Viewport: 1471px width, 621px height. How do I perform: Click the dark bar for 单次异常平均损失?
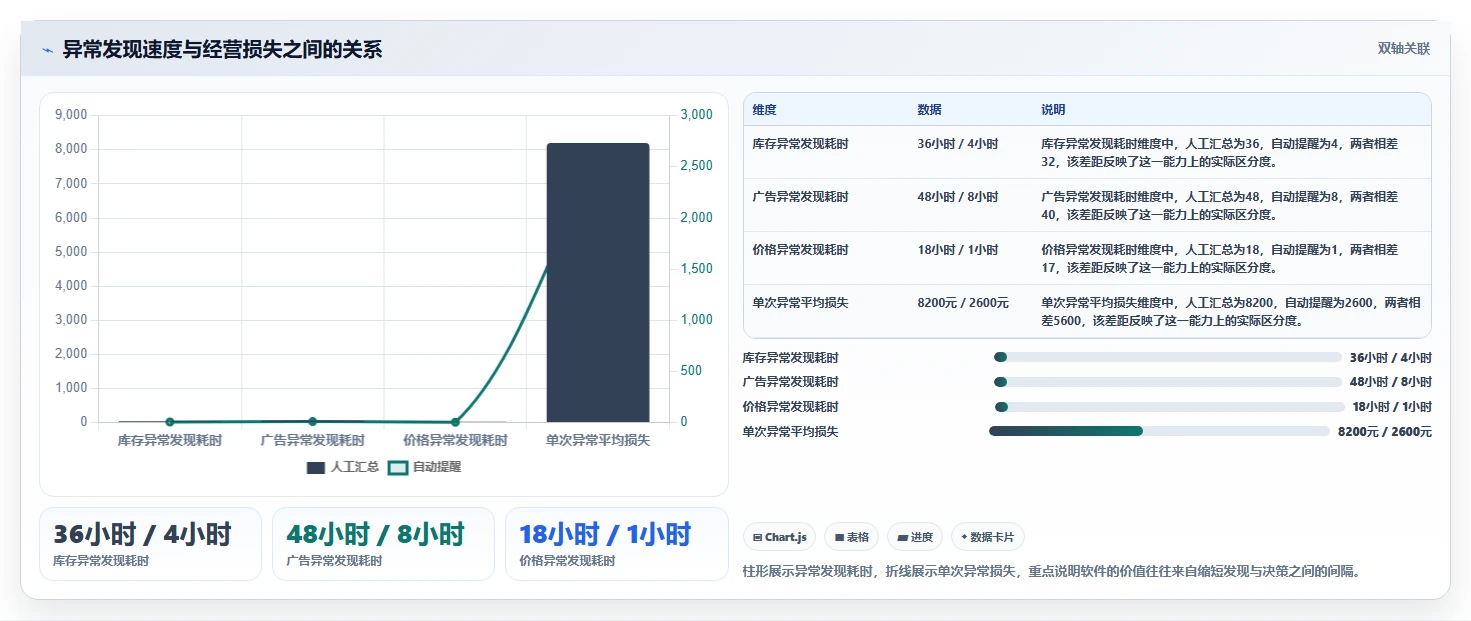[x=598, y=283]
